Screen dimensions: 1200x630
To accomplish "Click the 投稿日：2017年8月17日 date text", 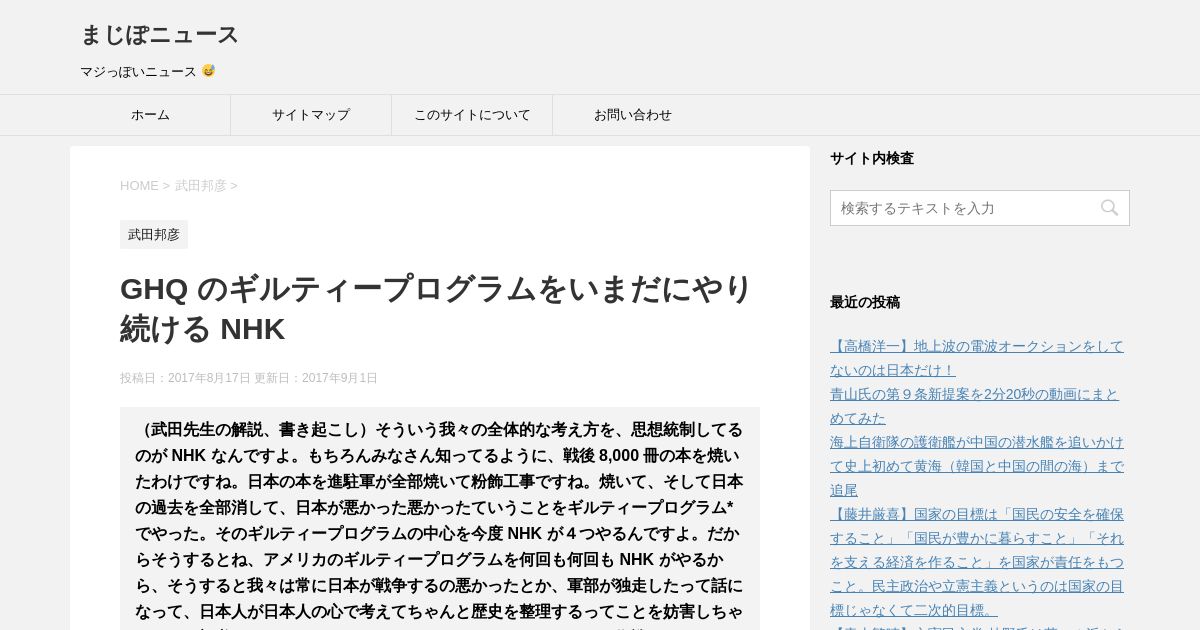I will coord(185,378).
